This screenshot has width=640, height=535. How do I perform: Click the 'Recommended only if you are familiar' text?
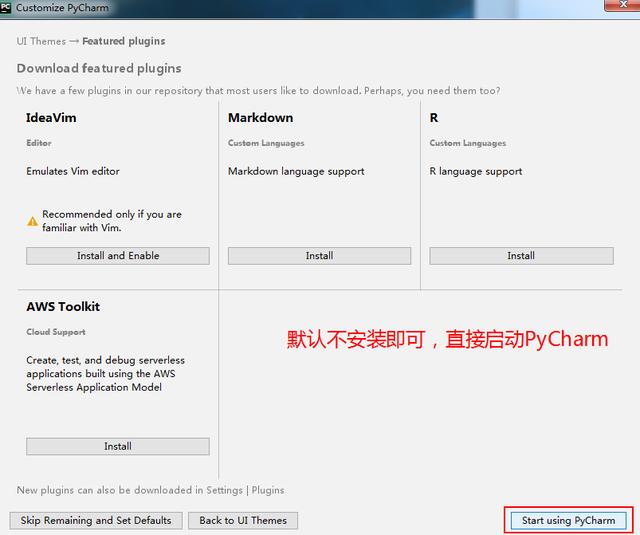pos(112,221)
